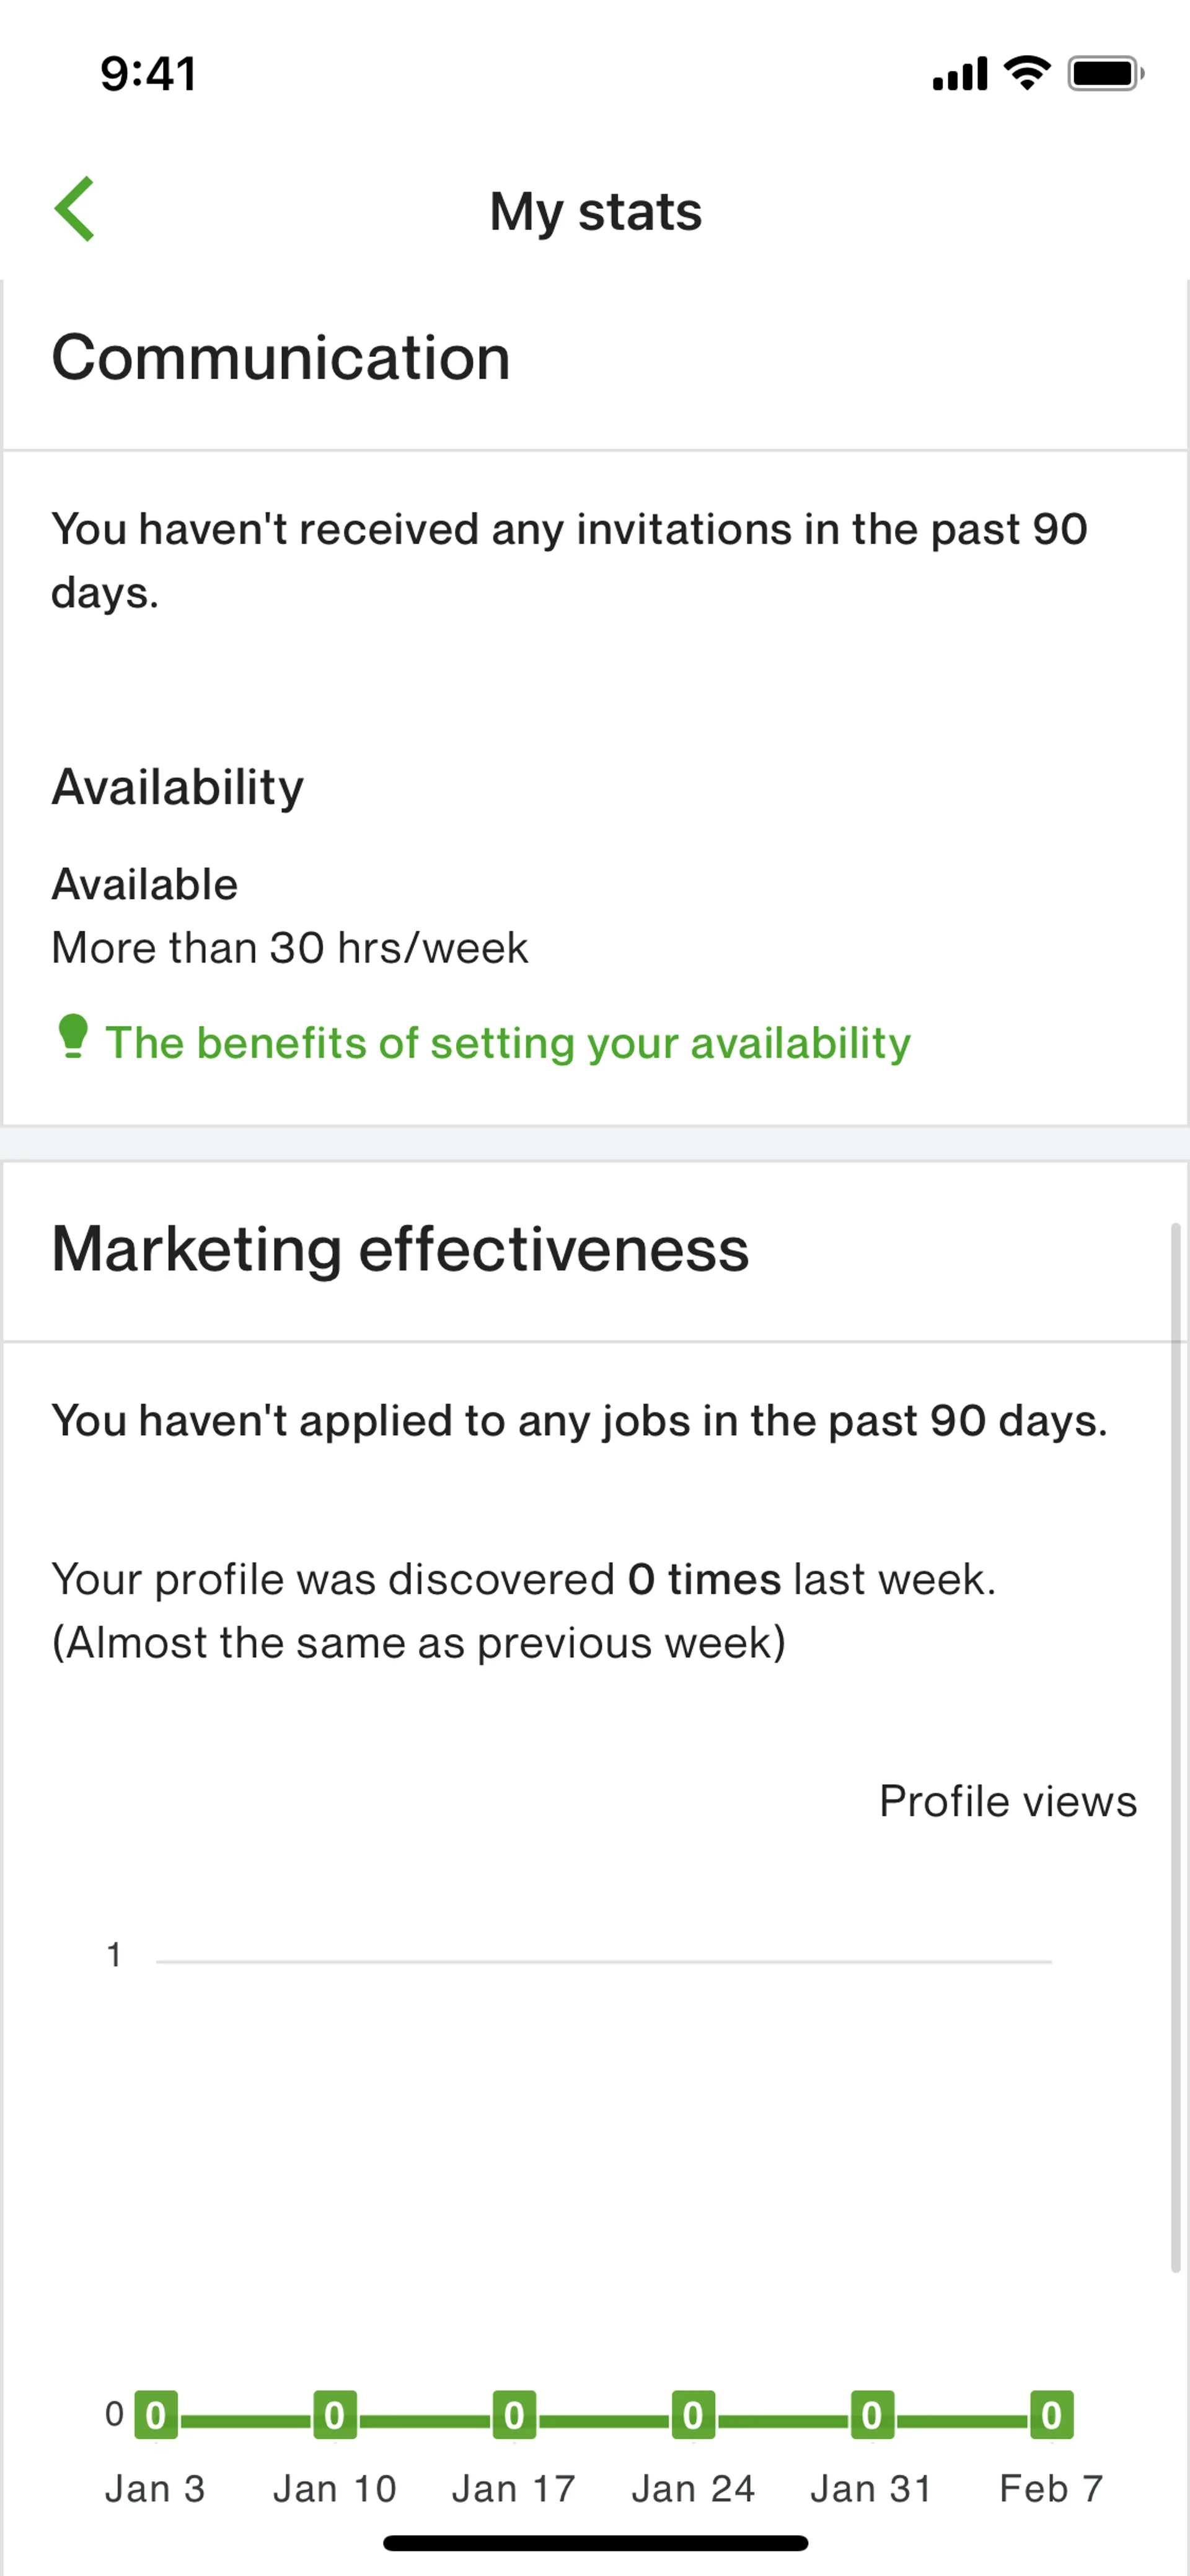This screenshot has height=2576, width=1190.
Task: Select the Jan 3 data point marker
Action: pos(156,2414)
